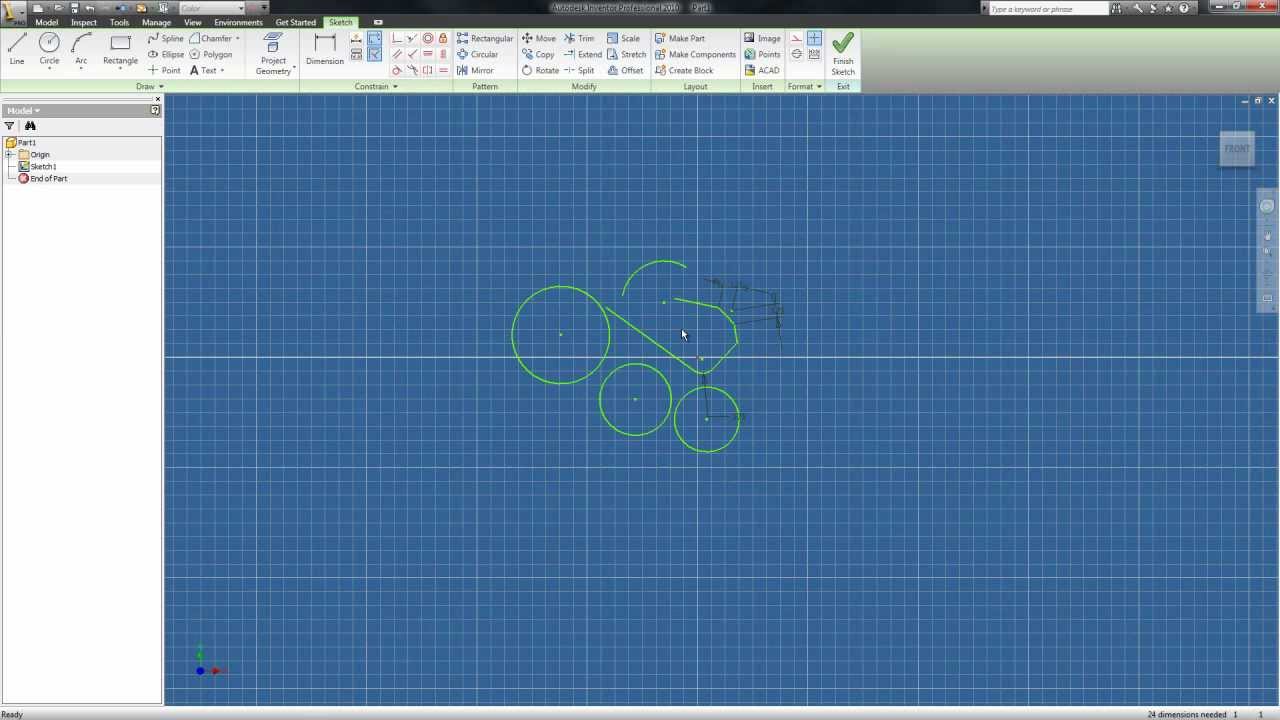Select the Rectangle tool
Screen dimensions: 1280x720
[120, 49]
